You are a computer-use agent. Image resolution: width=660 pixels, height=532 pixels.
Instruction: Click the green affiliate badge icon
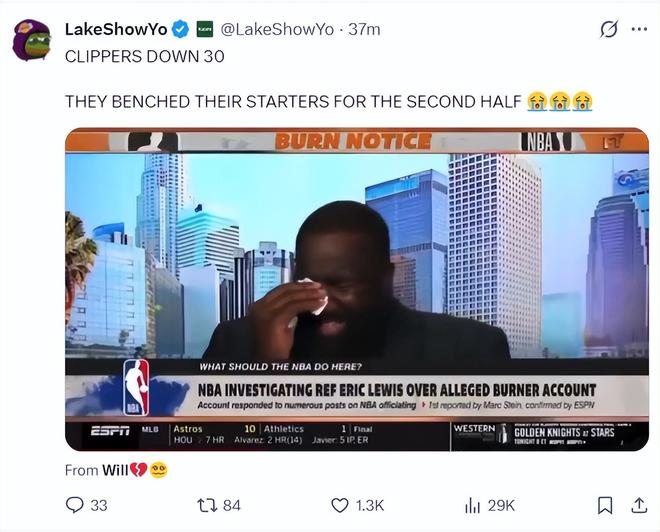205,29
